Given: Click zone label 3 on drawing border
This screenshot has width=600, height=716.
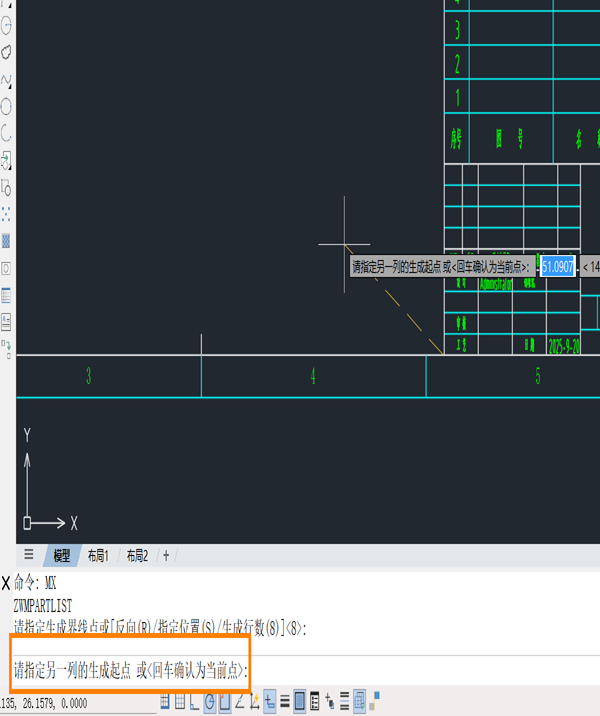Looking at the screenshot, I should (x=89, y=376).
